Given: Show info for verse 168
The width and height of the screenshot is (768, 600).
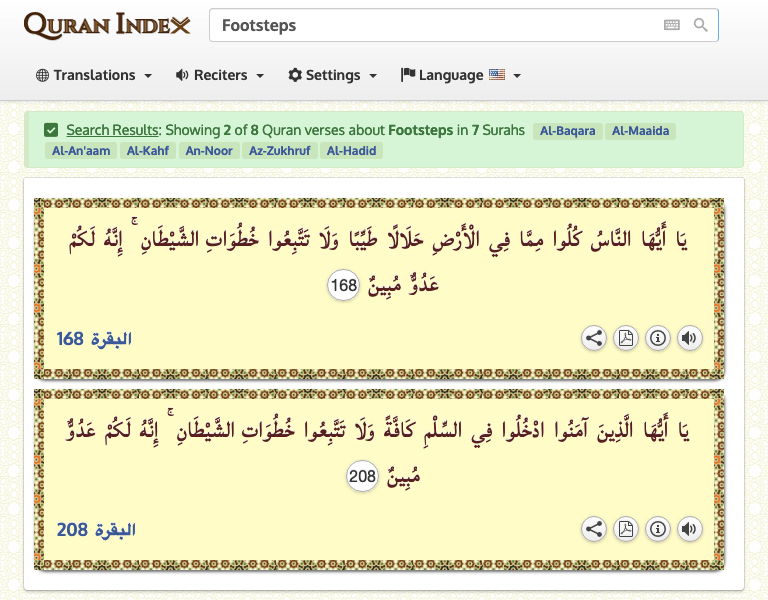Looking at the screenshot, I should click(x=657, y=338).
